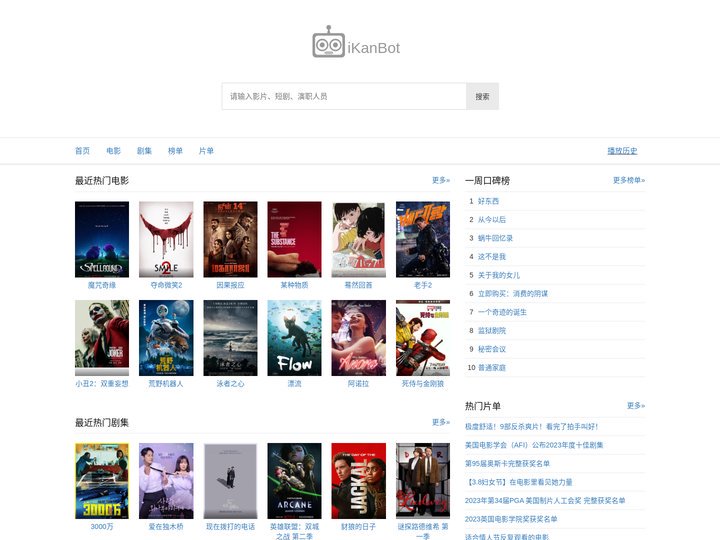Open playlist 极度舒适！9部反杀爽片
This screenshot has height=540, width=720.
[531, 427]
